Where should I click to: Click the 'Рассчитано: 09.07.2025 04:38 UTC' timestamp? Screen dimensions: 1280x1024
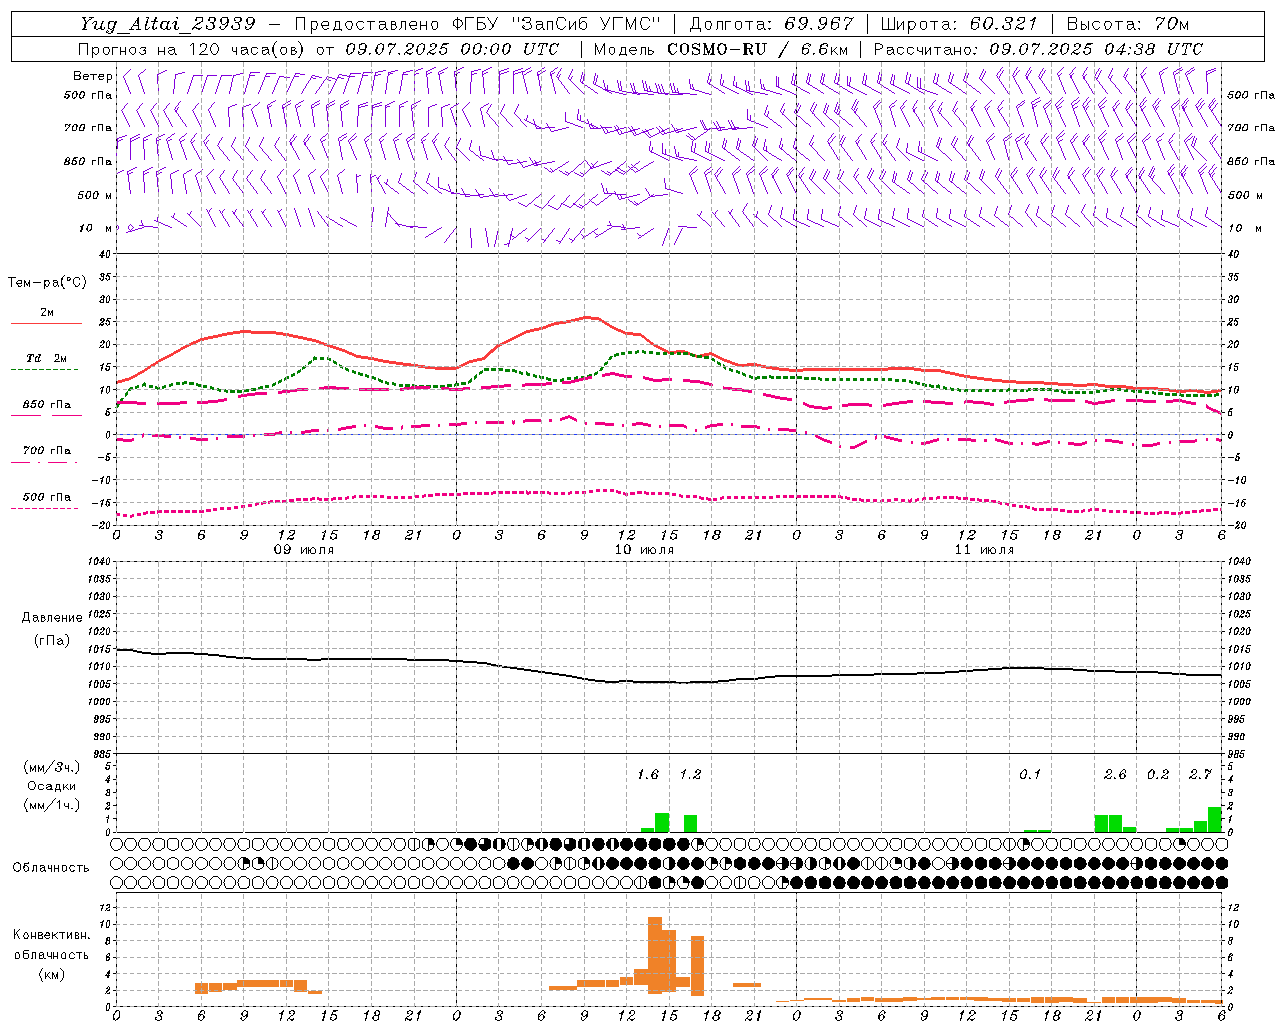pyautogui.click(x=1038, y=49)
